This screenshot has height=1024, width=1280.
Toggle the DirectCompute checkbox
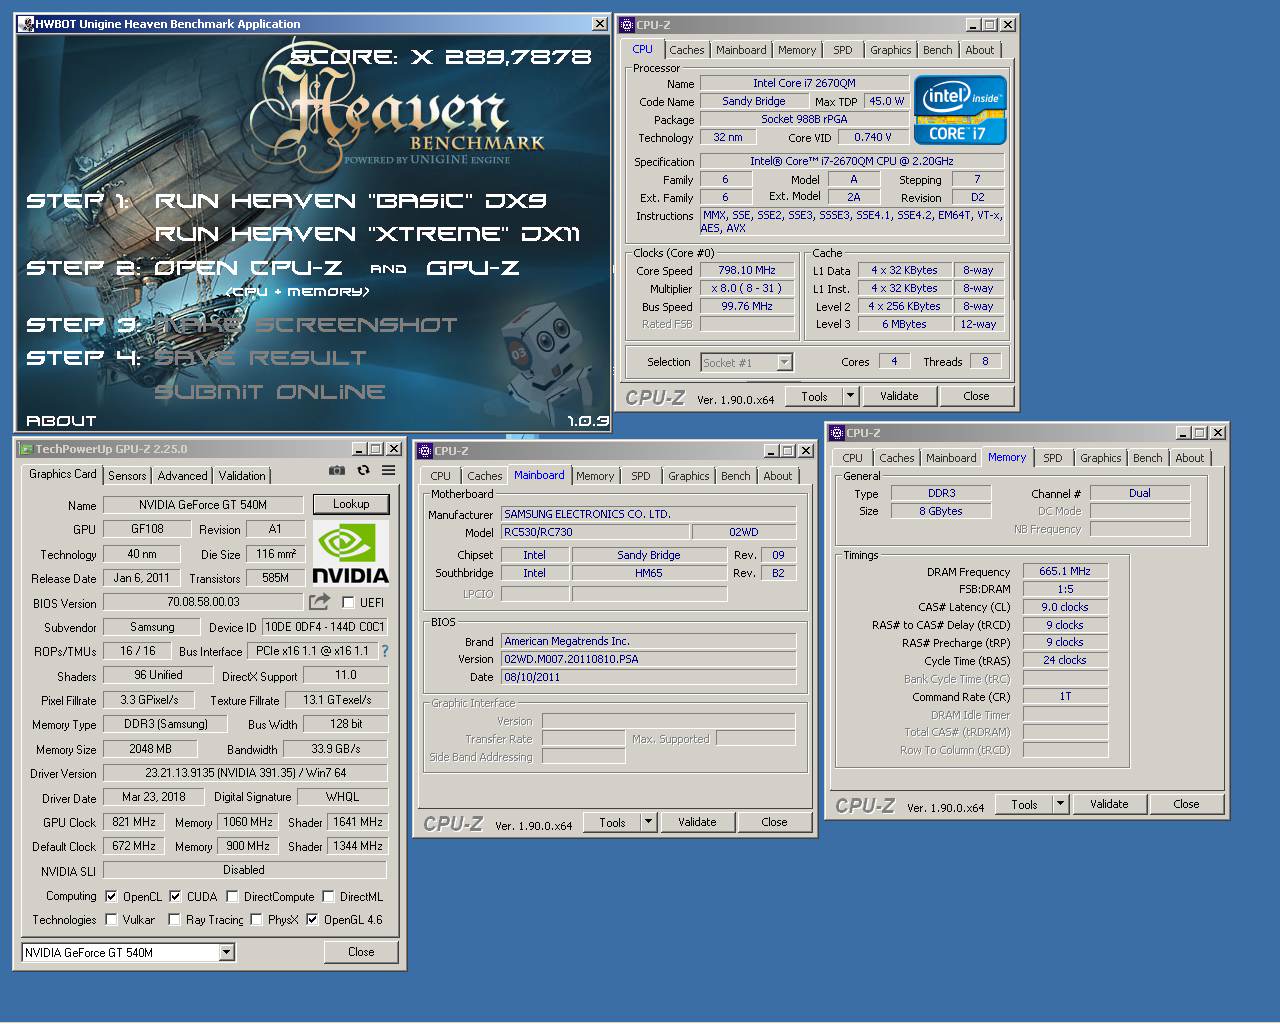point(232,896)
